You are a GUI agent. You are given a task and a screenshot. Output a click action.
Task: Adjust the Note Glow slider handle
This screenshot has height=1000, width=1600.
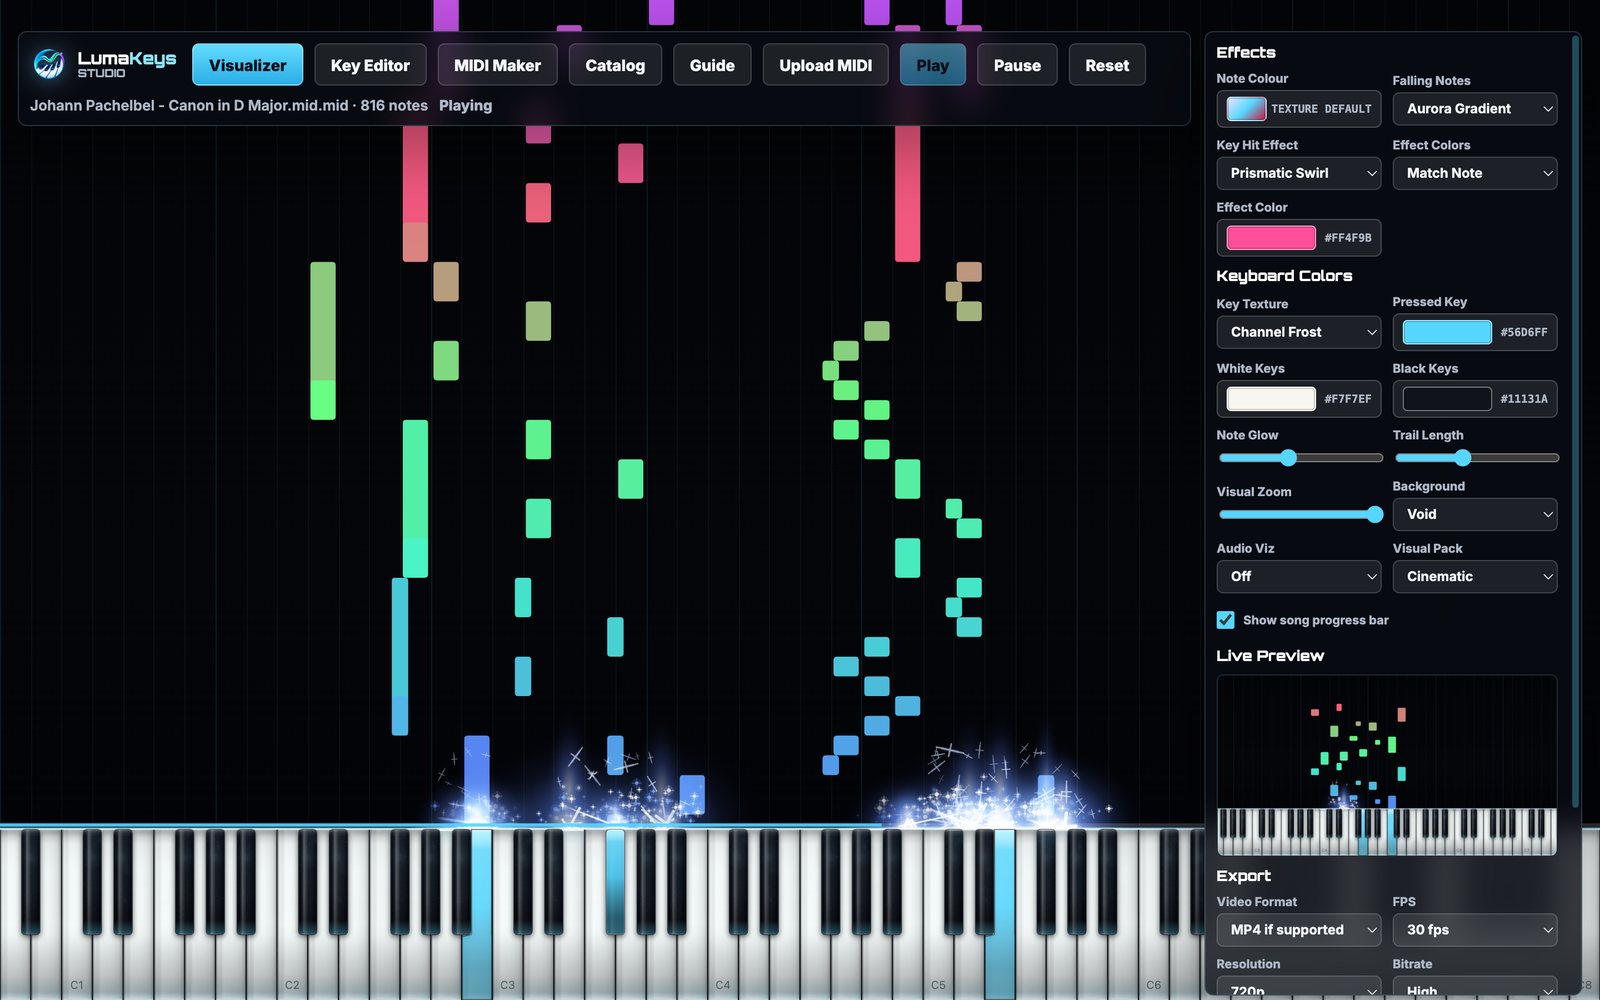coord(1288,458)
